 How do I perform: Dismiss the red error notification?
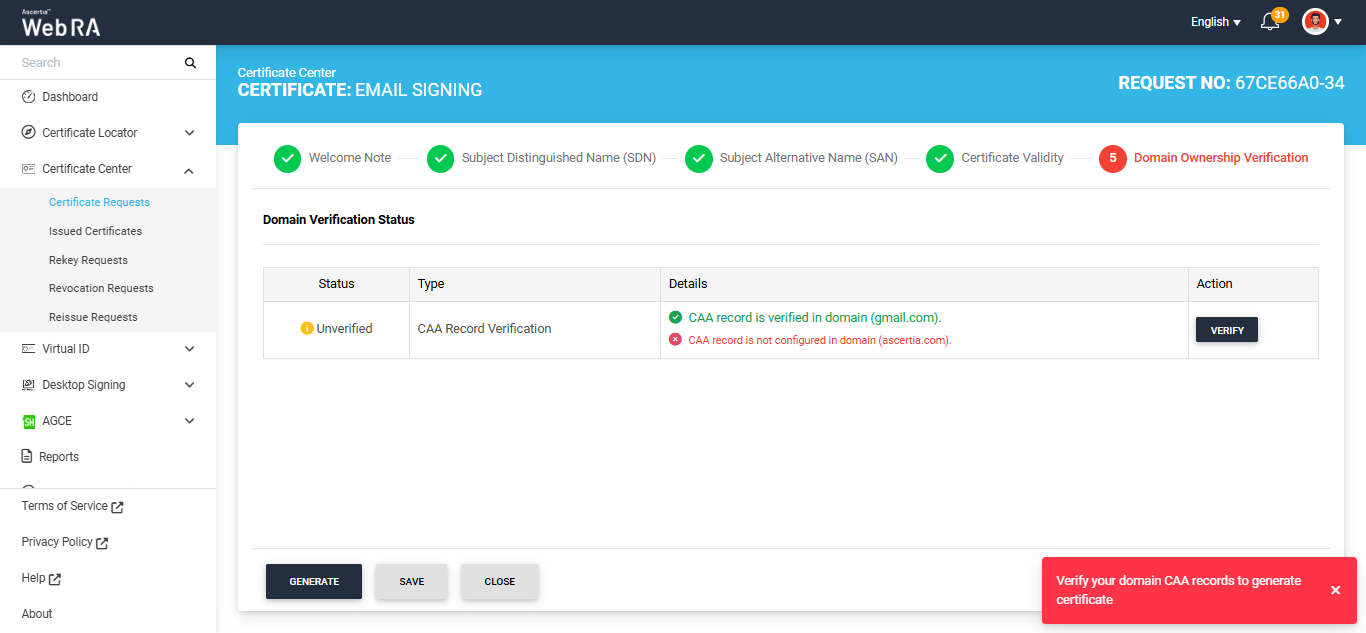[1335, 590]
